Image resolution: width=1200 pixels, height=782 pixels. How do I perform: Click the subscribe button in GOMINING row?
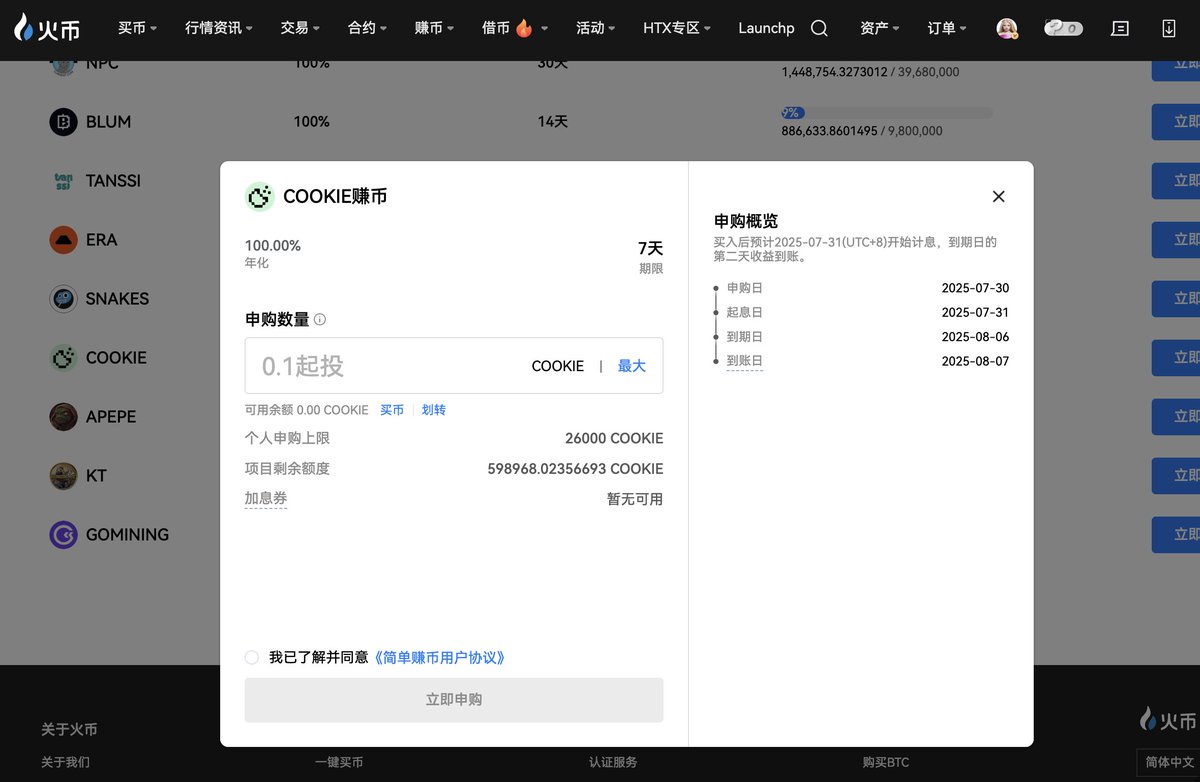click(x=1176, y=535)
